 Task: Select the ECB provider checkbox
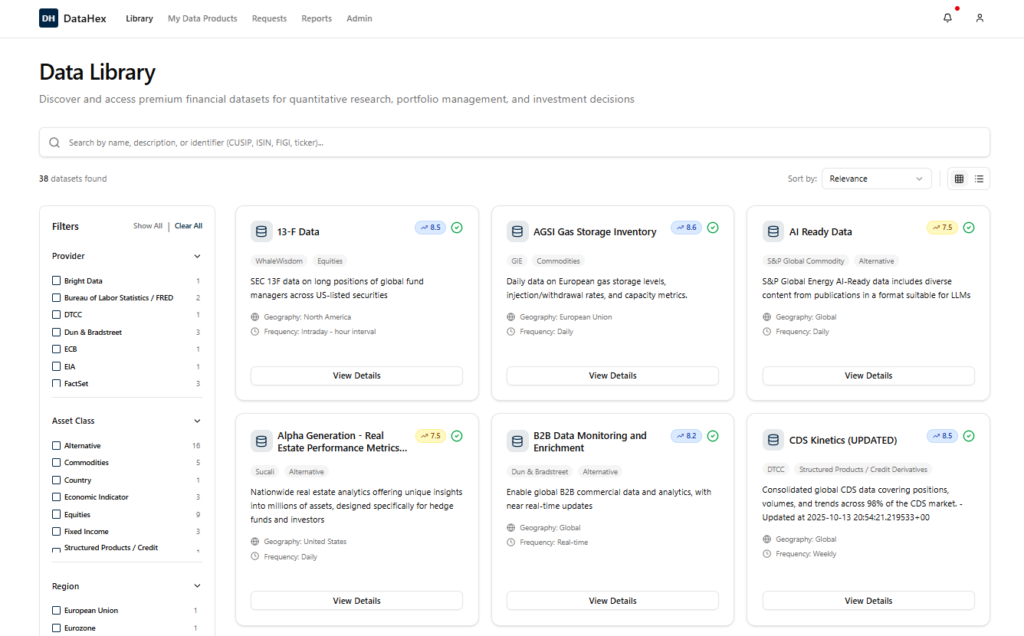tap(56, 349)
